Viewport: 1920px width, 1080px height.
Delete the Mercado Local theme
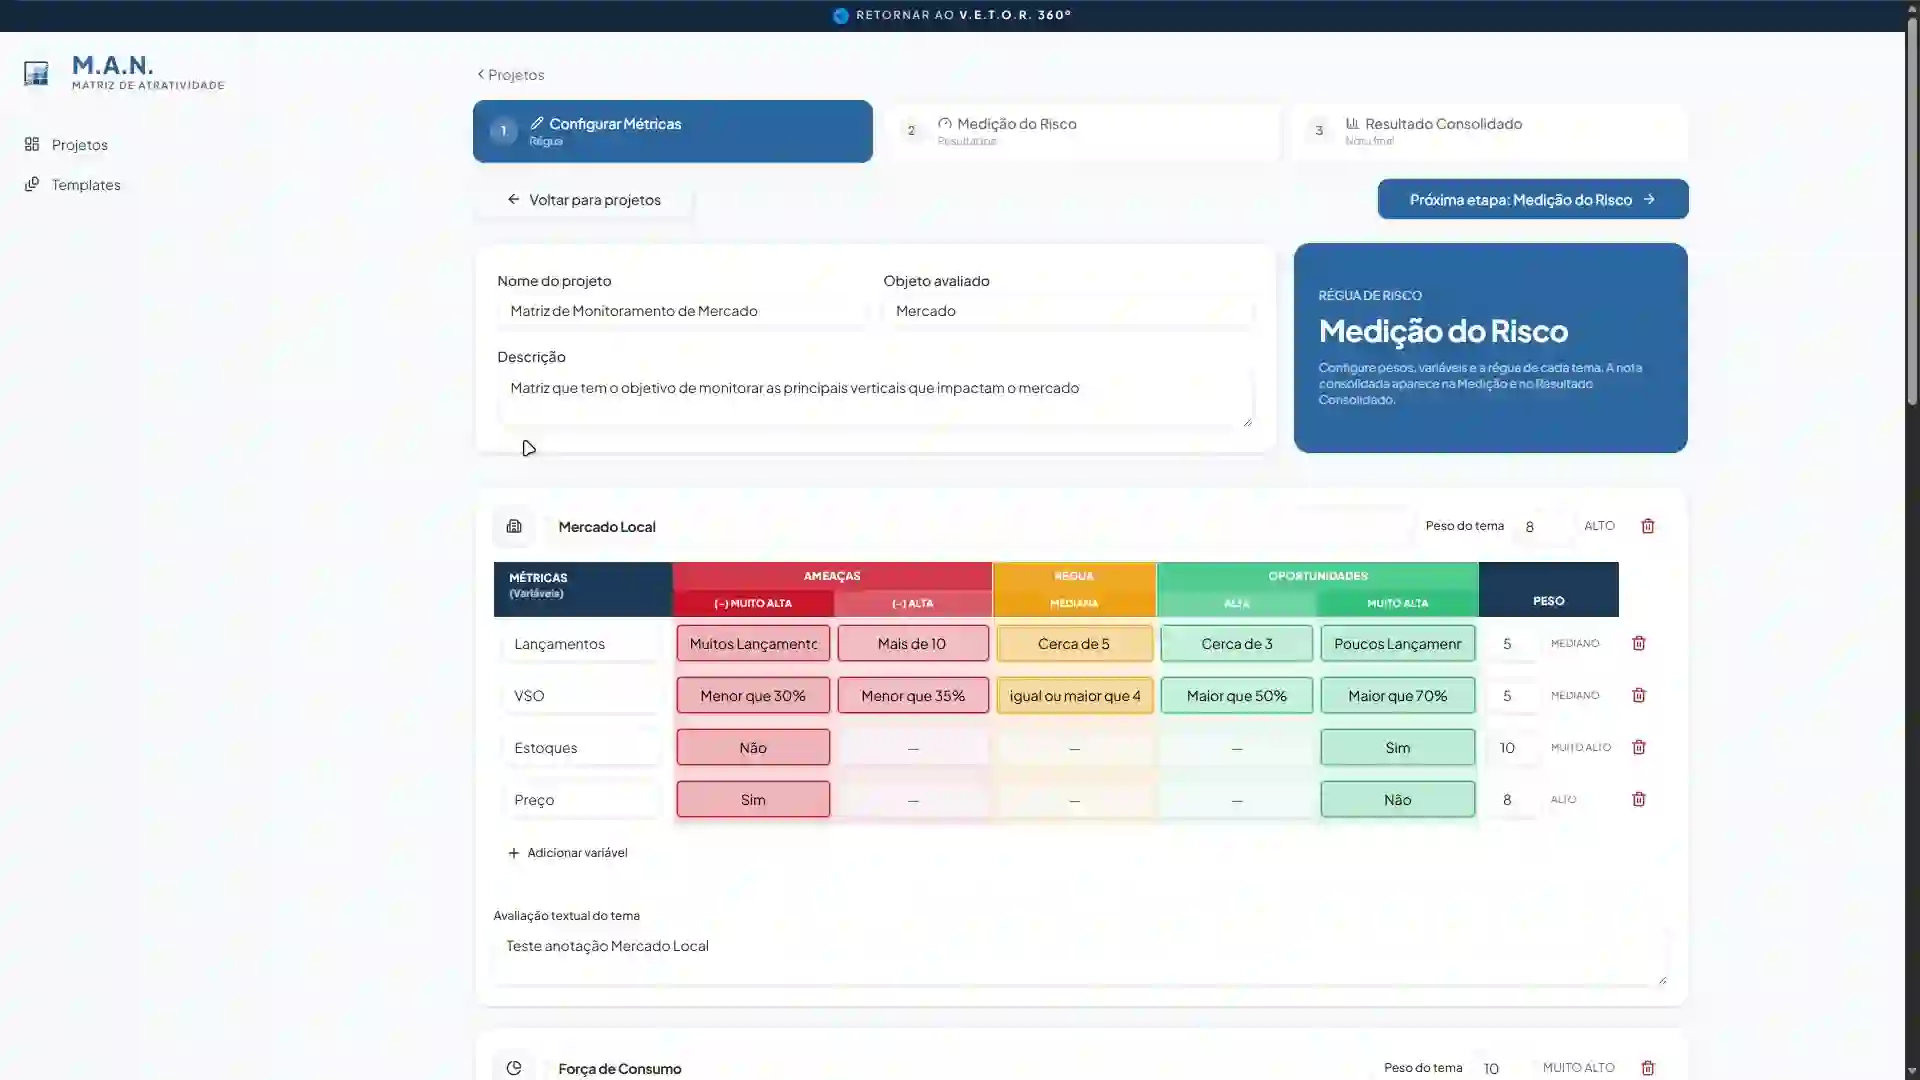[1648, 526]
